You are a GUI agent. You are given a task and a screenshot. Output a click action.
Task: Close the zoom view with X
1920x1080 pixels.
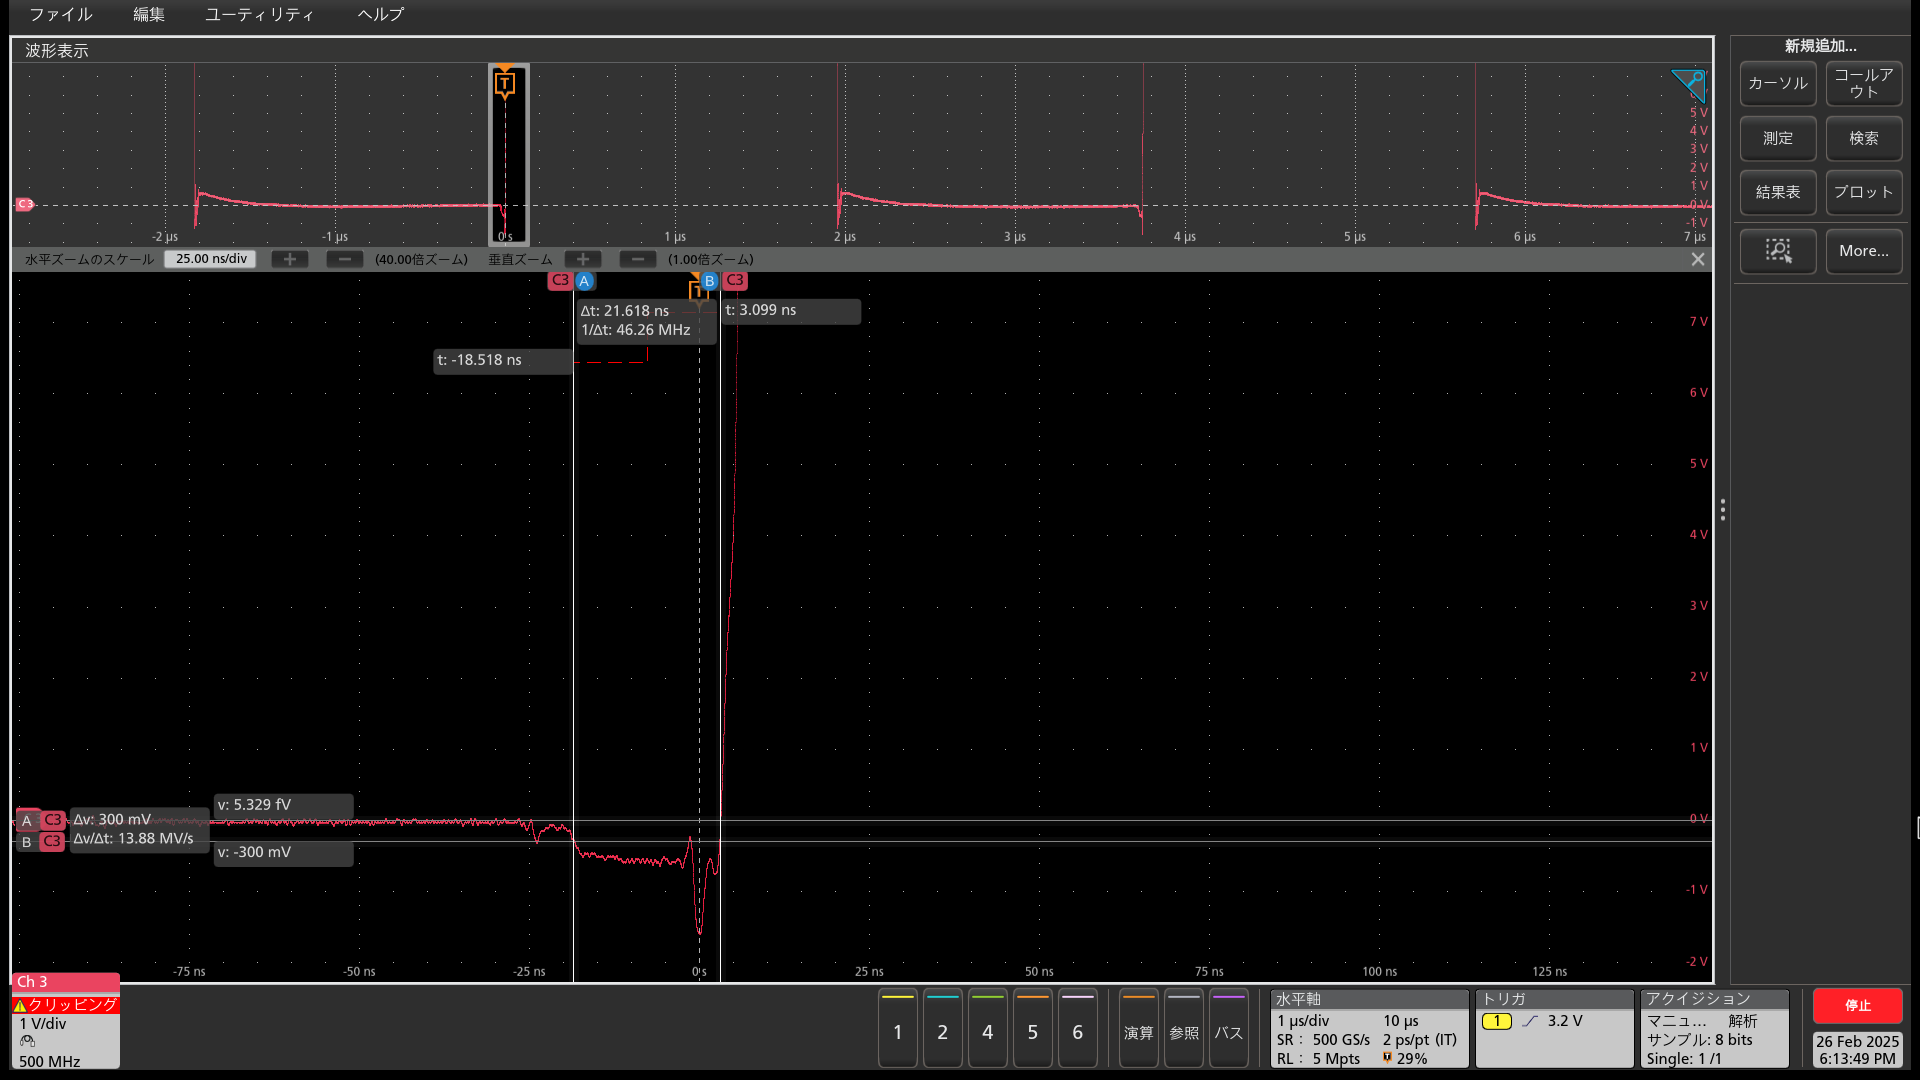(1697, 259)
